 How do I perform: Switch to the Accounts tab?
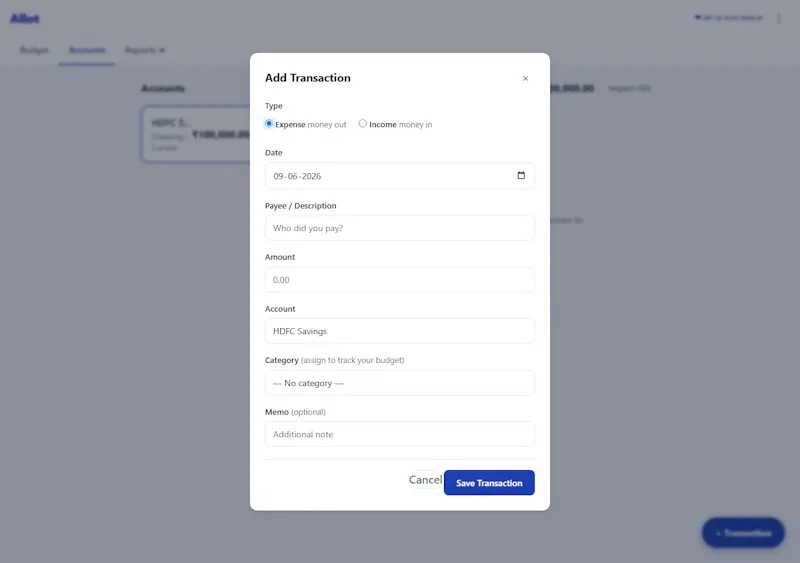click(87, 50)
